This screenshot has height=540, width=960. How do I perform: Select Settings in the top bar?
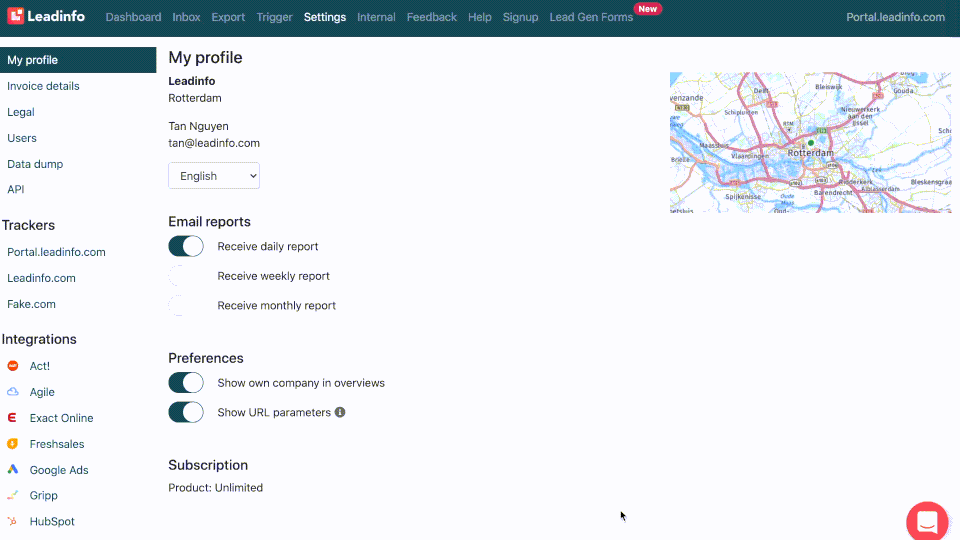click(x=324, y=17)
